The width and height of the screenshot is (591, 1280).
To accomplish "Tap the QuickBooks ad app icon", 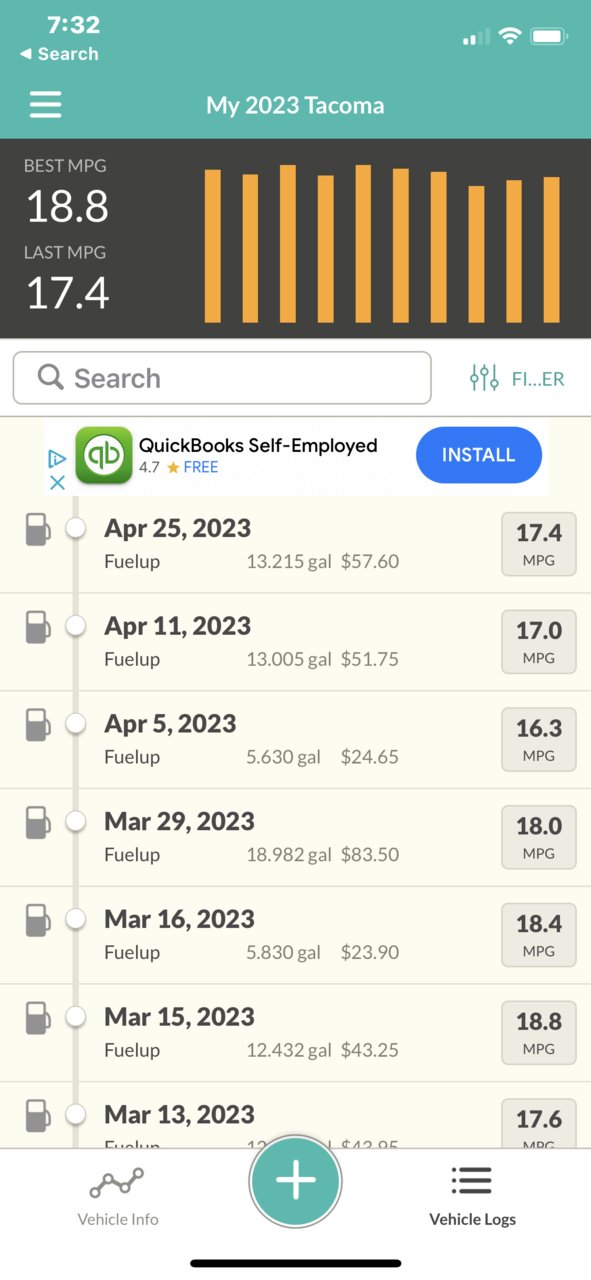I will coord(104,455).
